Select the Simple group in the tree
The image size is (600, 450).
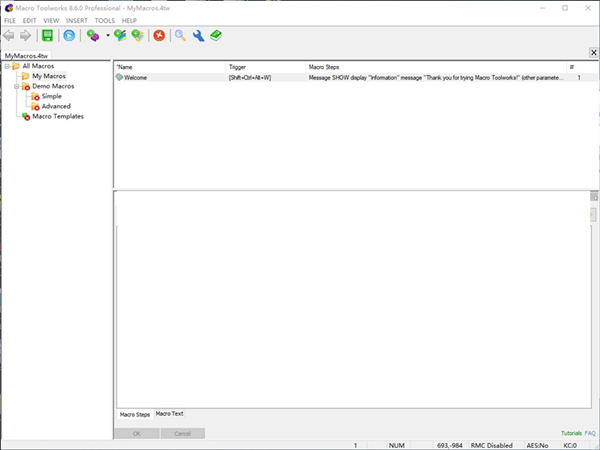pos(52,96)
